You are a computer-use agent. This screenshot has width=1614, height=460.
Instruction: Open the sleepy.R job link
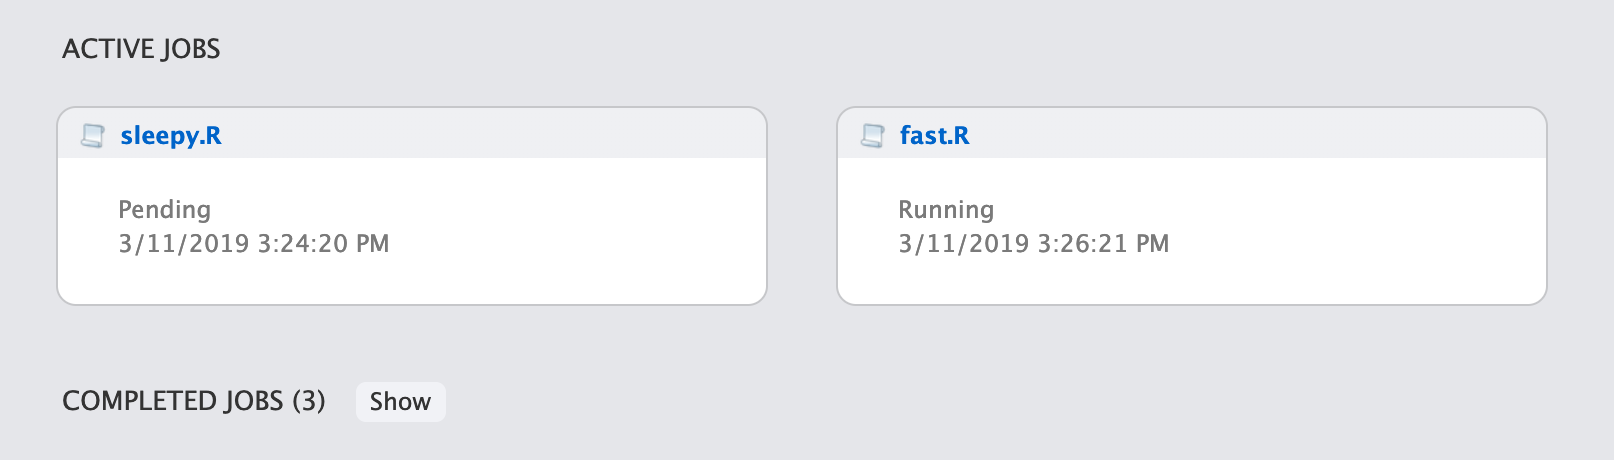pos(171,135)
